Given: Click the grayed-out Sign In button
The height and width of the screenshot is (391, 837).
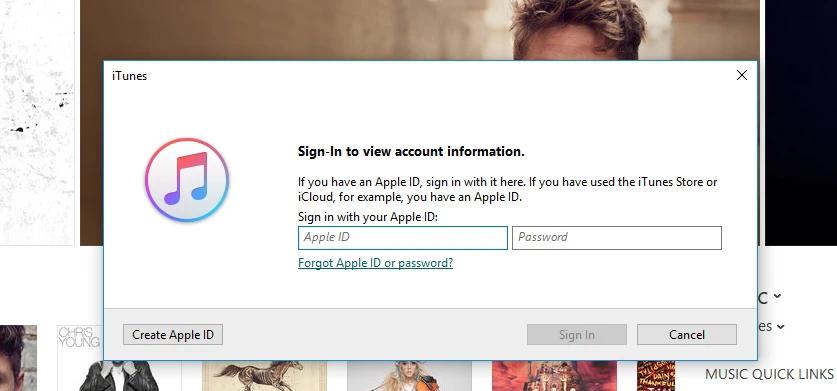Looking at the screenshot, I should coord(577,335).
